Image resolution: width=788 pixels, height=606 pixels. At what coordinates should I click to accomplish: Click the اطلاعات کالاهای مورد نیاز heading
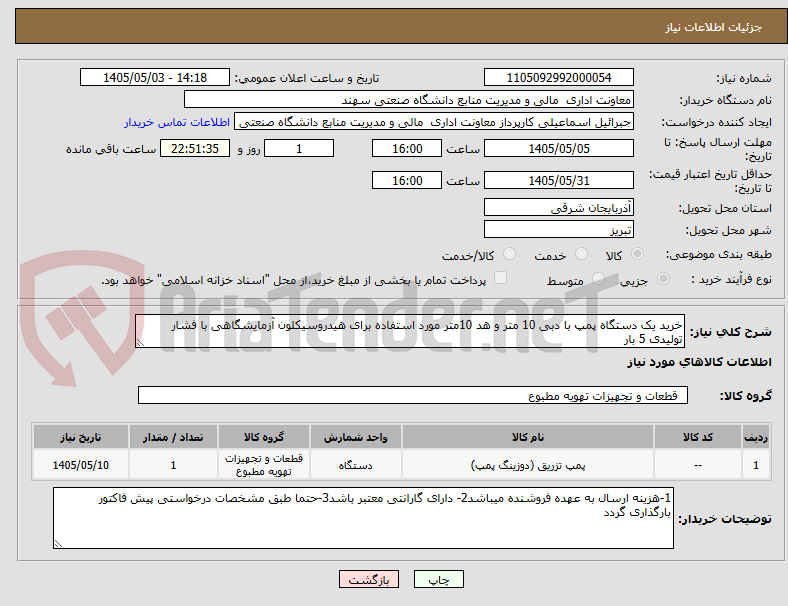[699, 362]
